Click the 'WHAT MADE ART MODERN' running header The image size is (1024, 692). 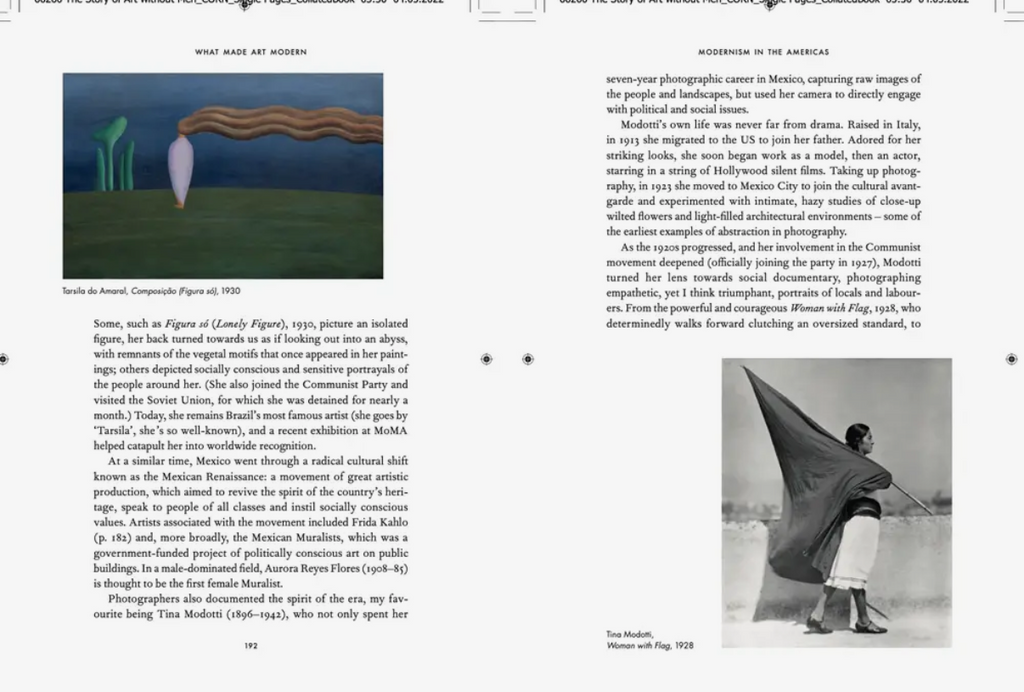pyautogui.click(x=251, y=52)
